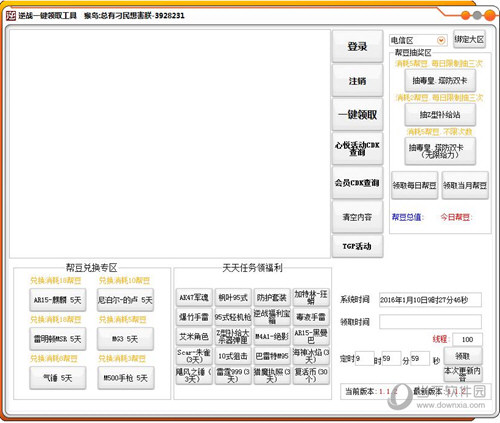Viewport: 500px width, 423px height.
Task: Click the 注销 logout button
Action: (357, 81)
